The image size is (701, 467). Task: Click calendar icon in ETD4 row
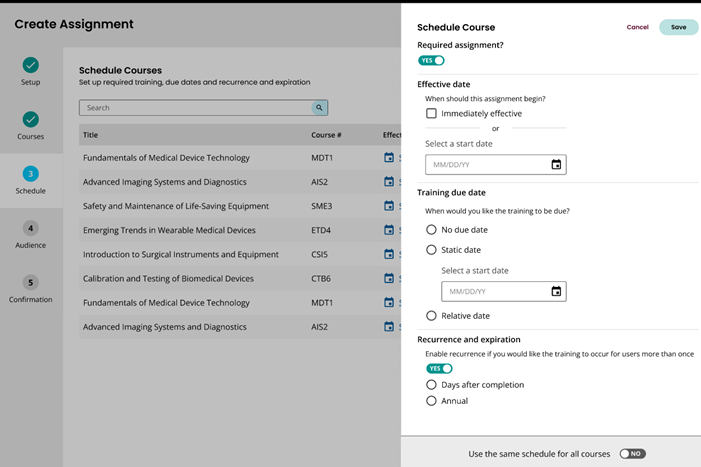tap(389, 230)
